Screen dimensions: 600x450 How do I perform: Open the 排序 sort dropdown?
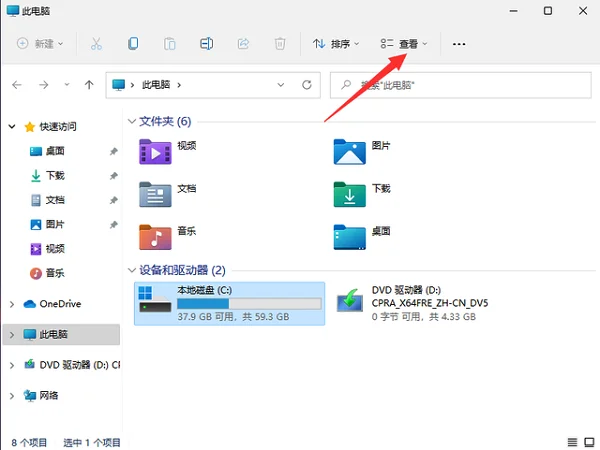[336, 44]
